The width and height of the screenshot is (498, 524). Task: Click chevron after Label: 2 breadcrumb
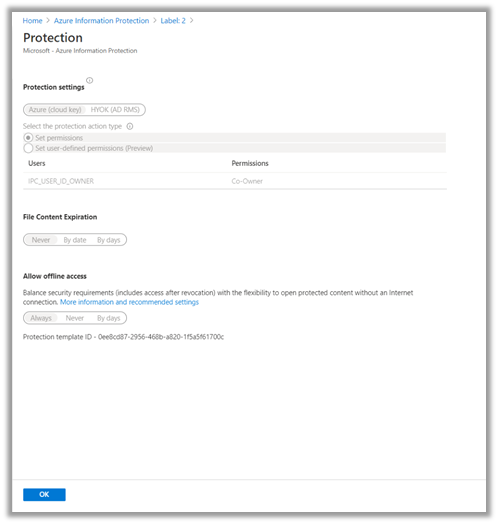pos(192,20)
